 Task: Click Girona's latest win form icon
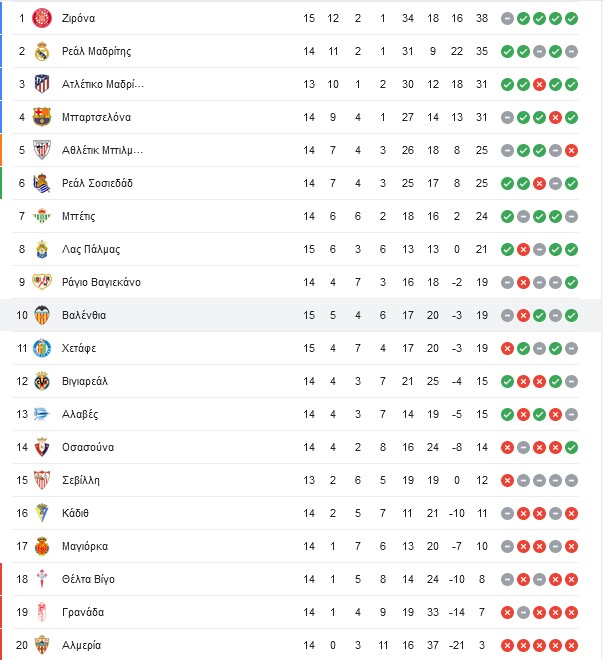571,19
